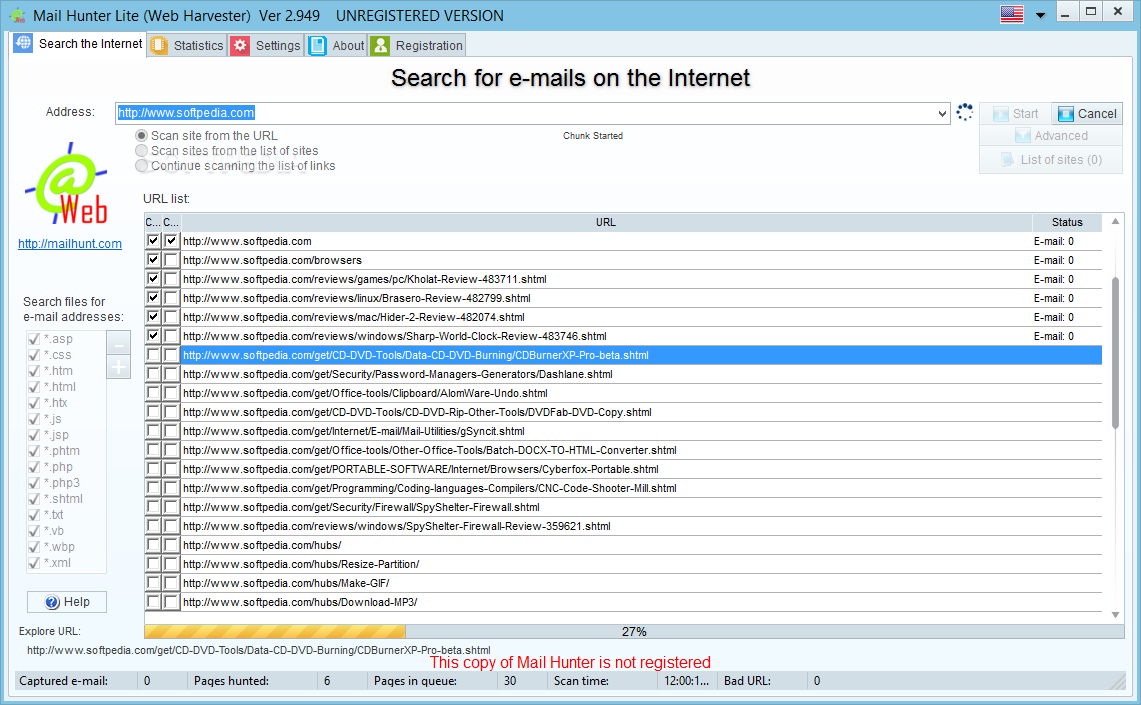This screenshot has width=1141, height=705.
Task: Click the US flag language icon
Action: click(1011, 15)
